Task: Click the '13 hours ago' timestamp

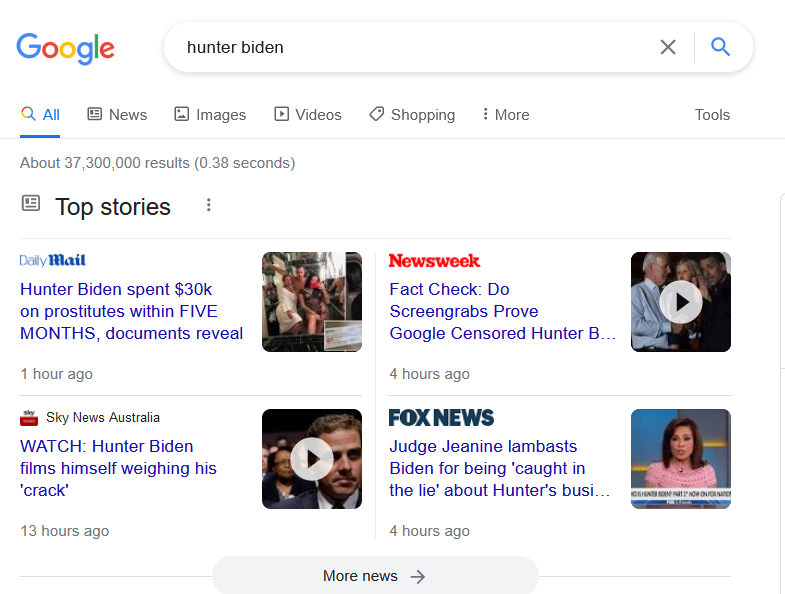Action: (x=65, y=531)
